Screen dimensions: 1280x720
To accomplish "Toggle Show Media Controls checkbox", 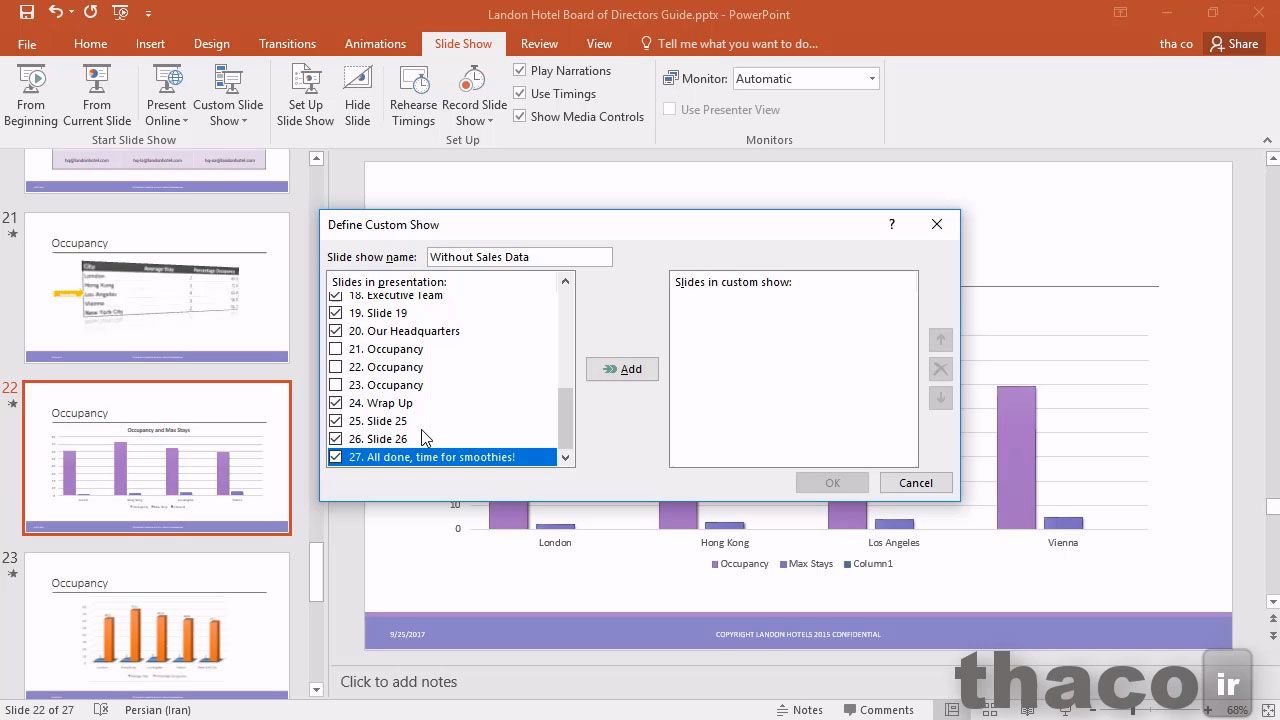I will [520, 116].
